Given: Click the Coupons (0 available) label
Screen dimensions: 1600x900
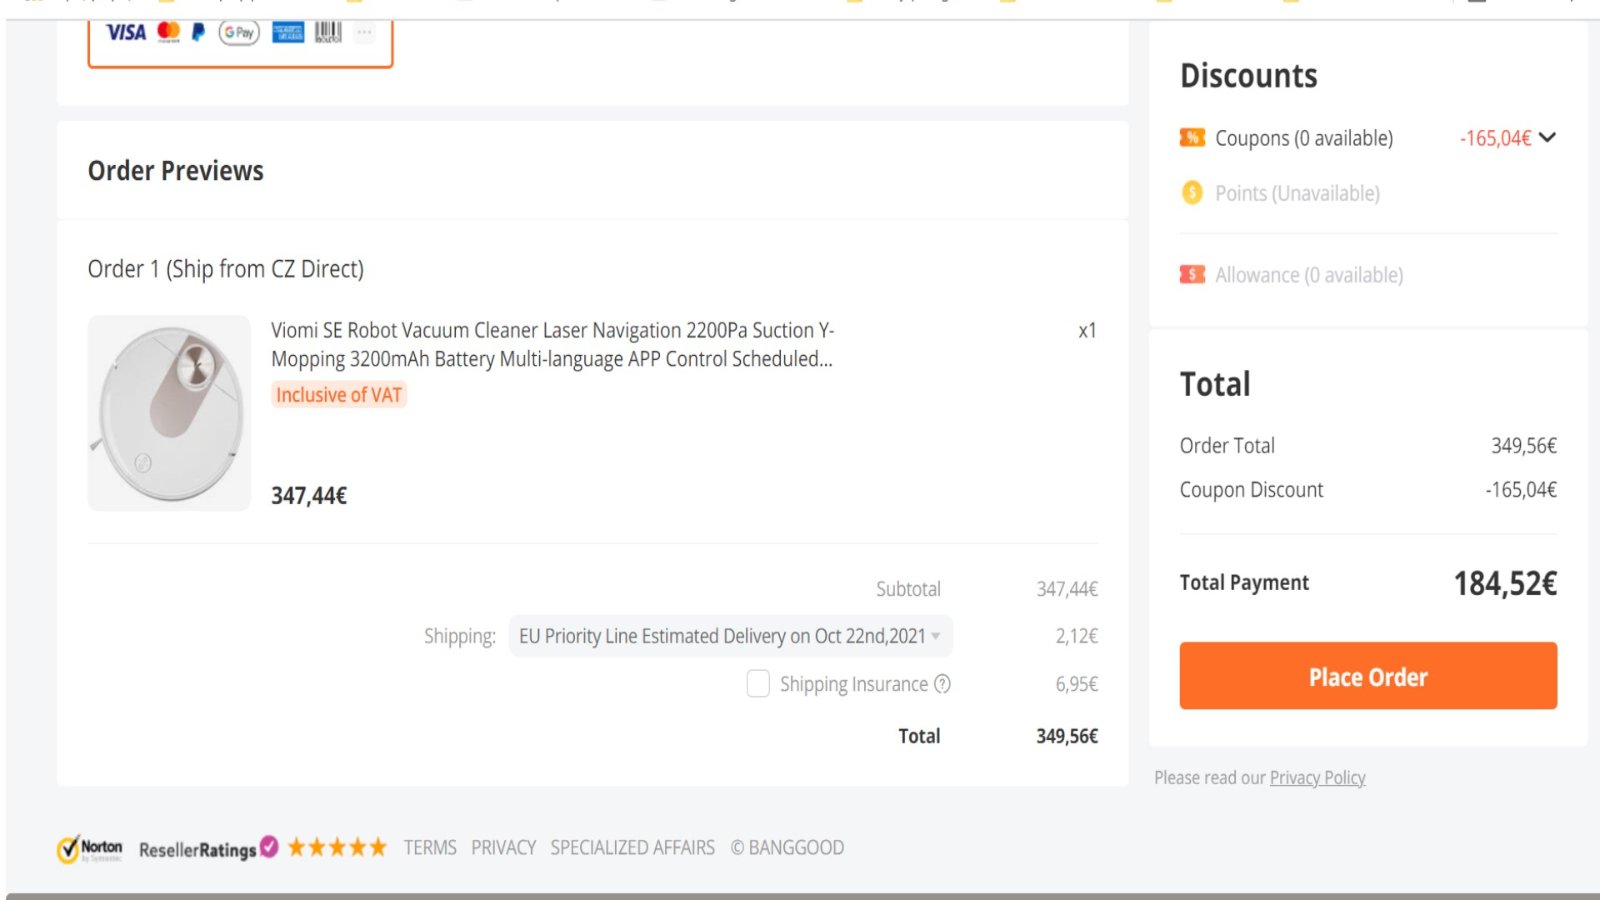Looking at the screenshot, I should tap(1304, 138).
